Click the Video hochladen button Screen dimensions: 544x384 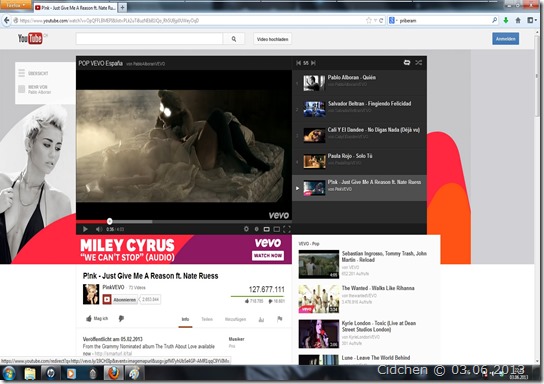tap(272, 39)
